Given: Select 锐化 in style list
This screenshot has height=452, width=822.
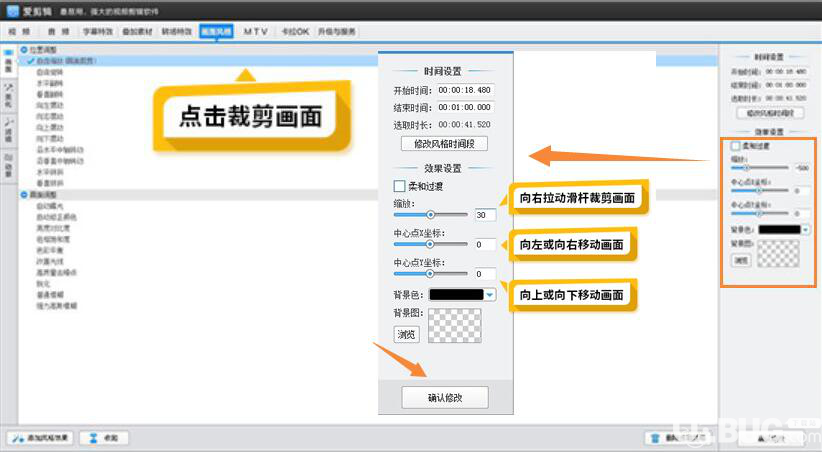Looking at the screenshot, I should [43, 284].
